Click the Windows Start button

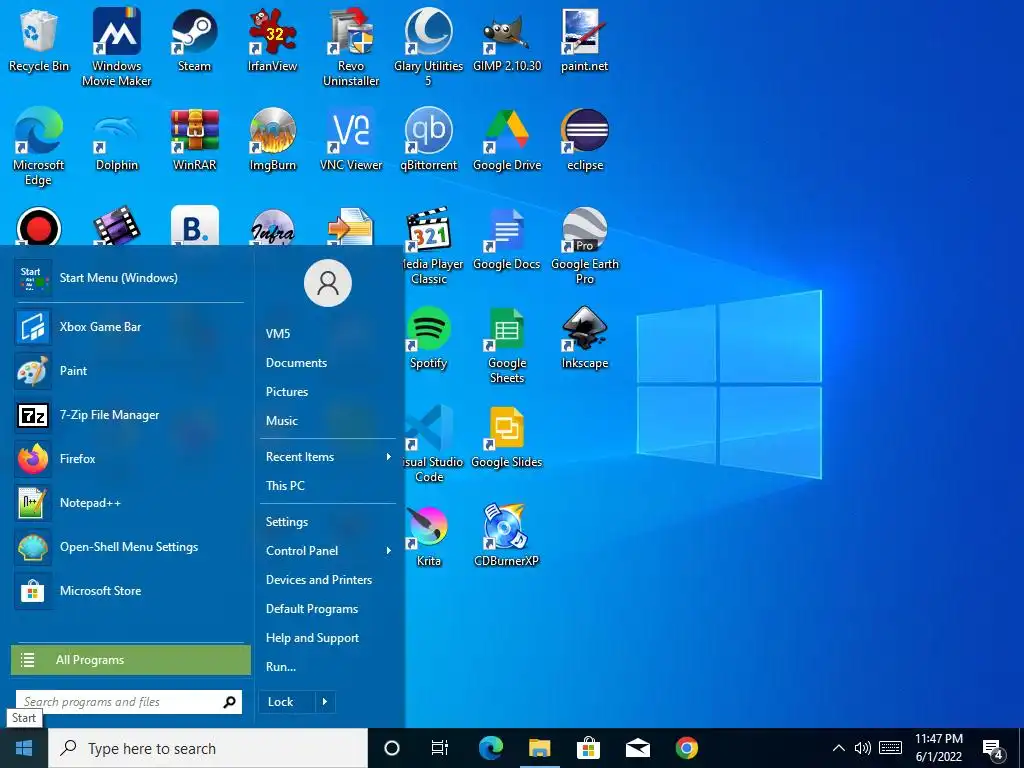[x=24, y=748]
